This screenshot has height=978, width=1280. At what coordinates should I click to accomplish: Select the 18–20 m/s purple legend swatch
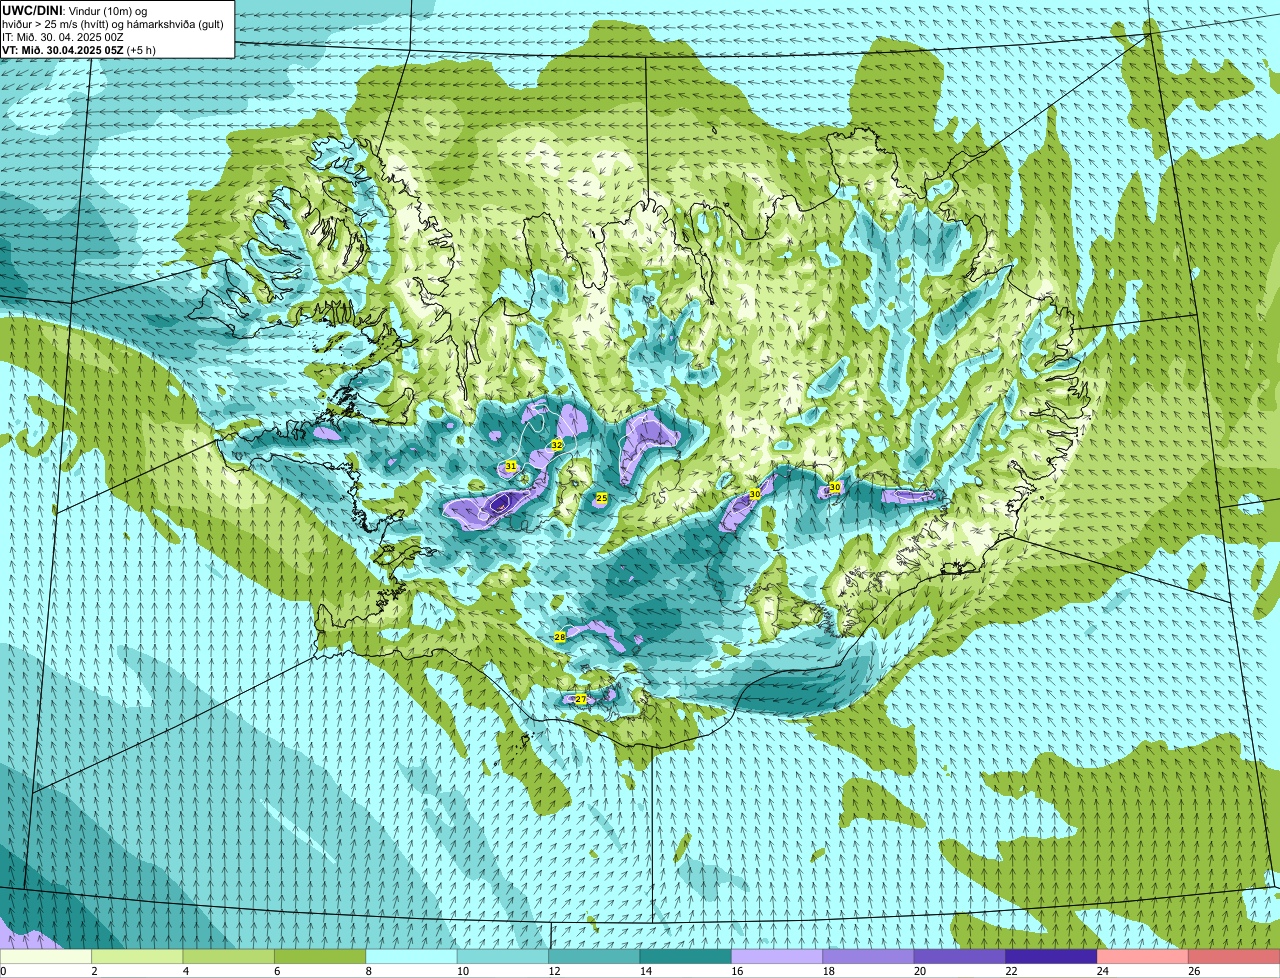point(869,956)
